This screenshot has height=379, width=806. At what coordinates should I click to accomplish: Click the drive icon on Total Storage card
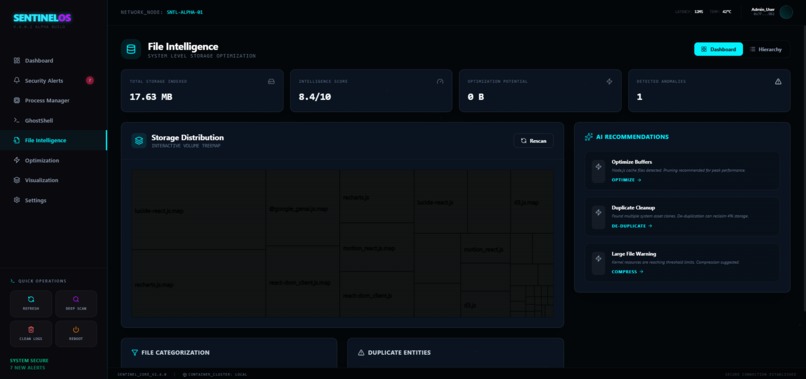click(x=271, y=81)
